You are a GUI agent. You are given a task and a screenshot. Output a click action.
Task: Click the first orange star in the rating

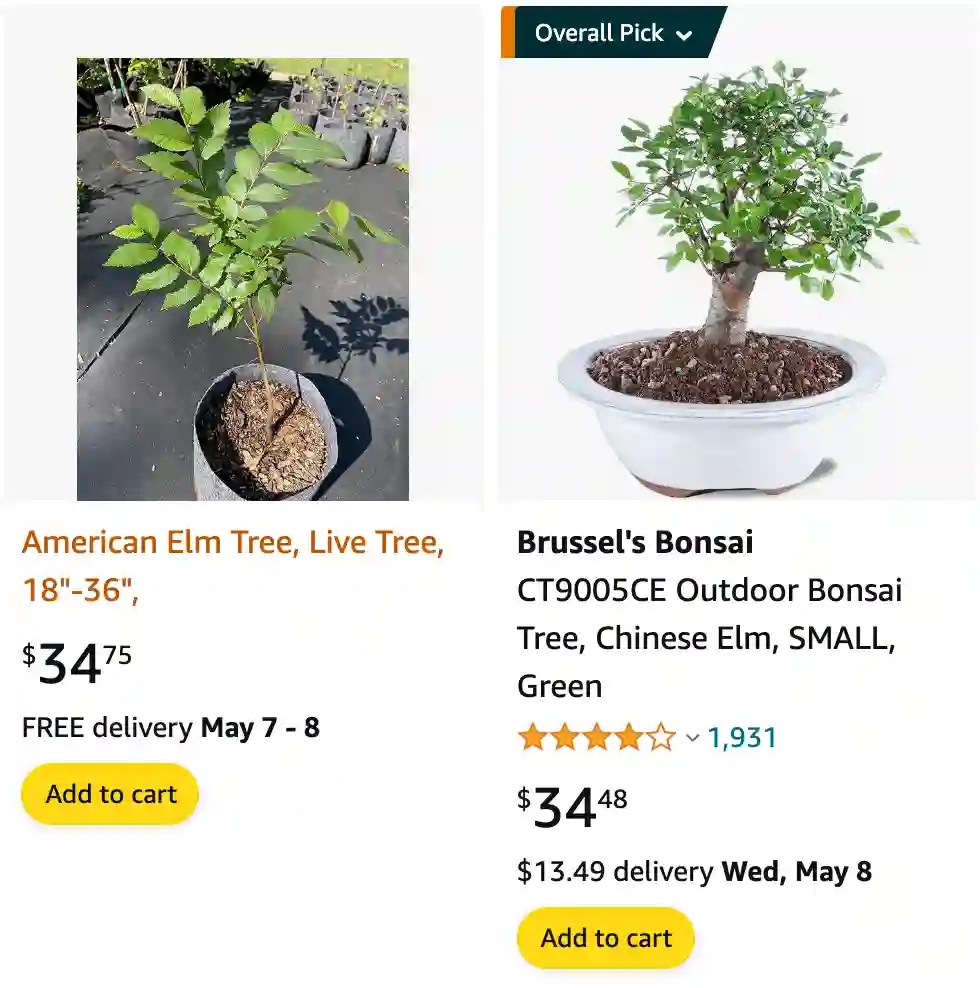tap(530, 737)
